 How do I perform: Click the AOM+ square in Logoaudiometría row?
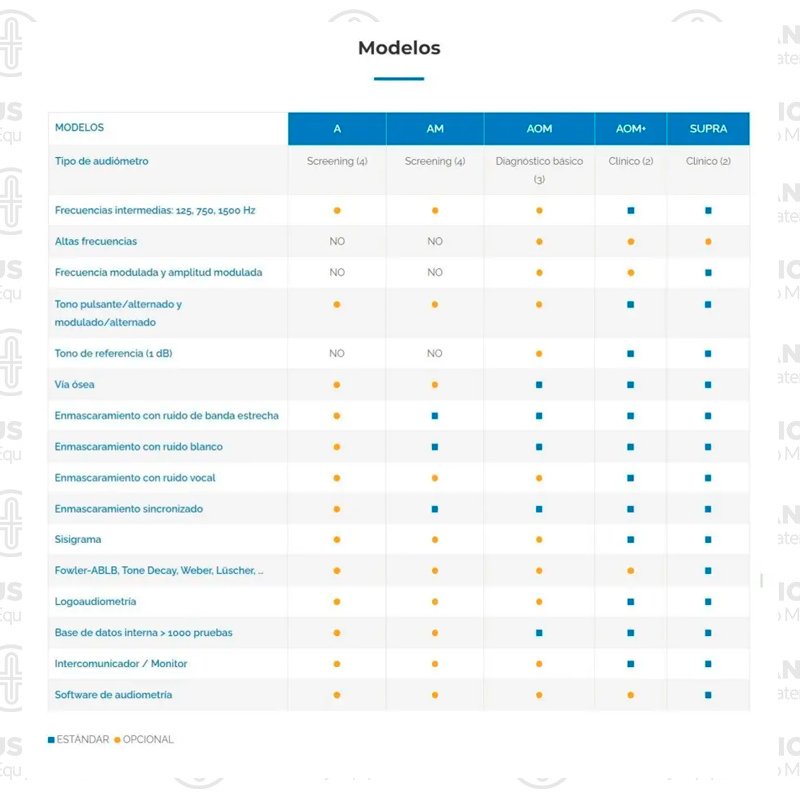630,602
